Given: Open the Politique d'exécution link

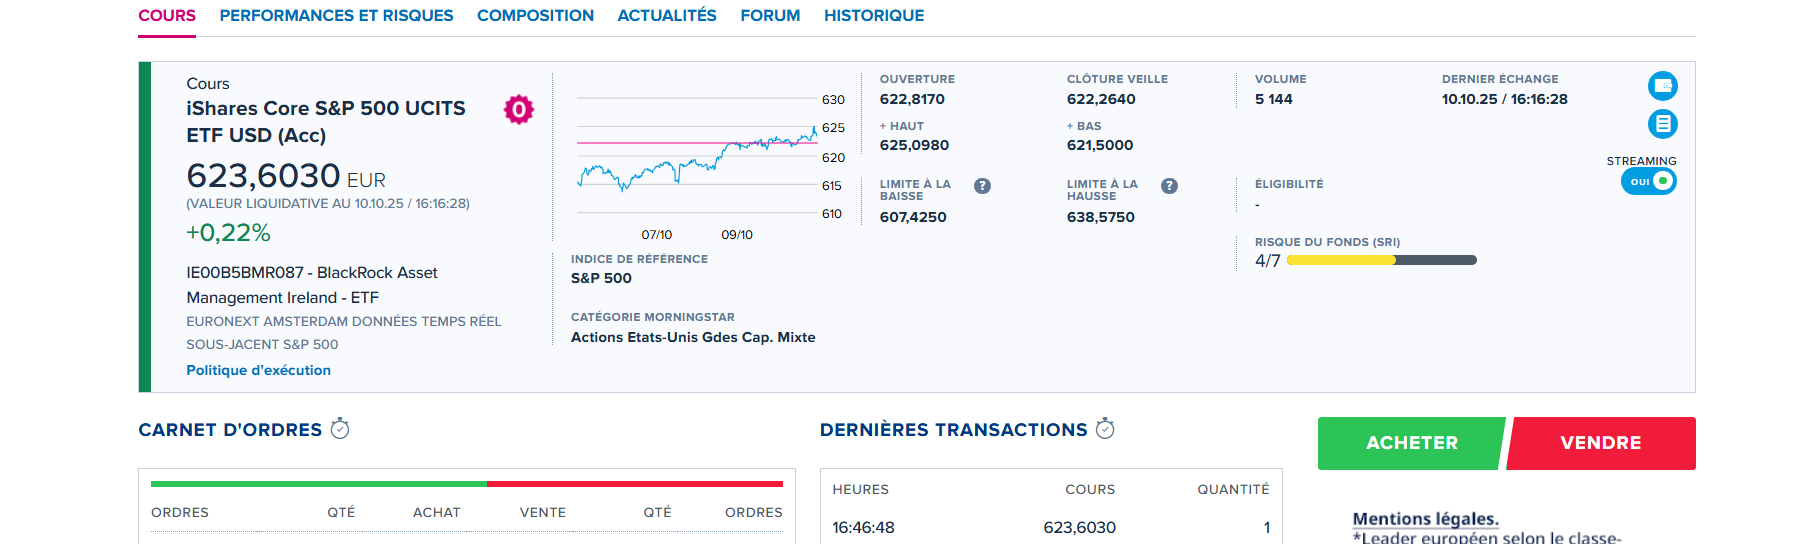Looking at the screenshot, I should coord(258,370).
